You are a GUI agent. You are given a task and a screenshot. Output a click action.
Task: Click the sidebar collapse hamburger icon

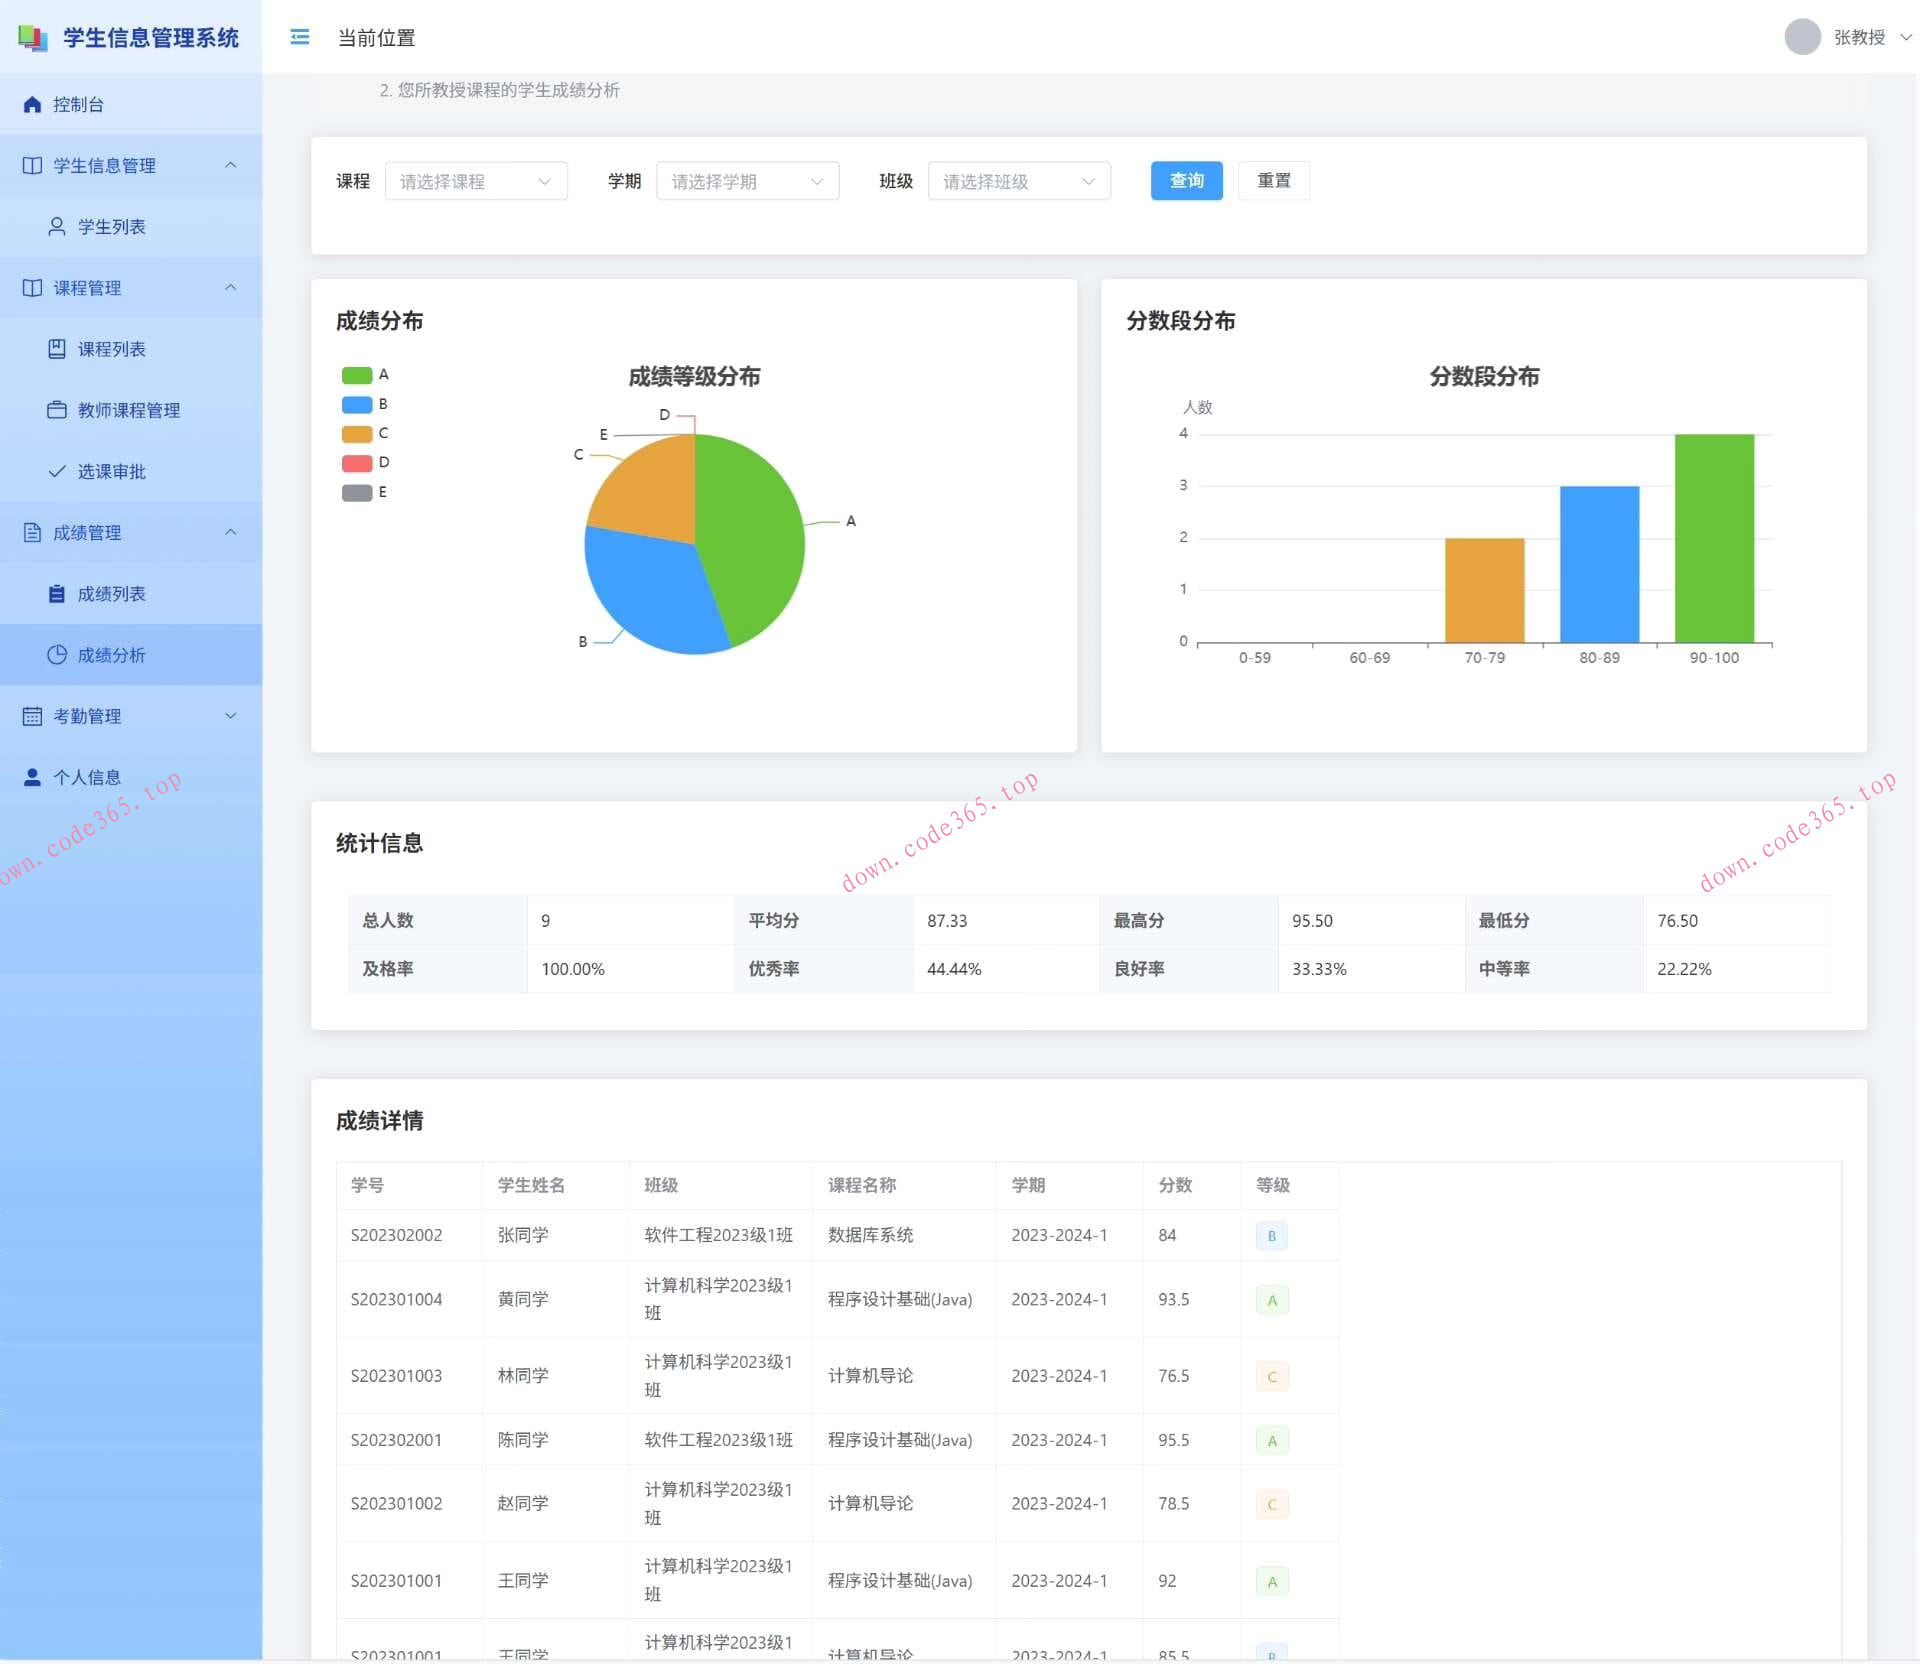pyautogui.click(x=299, y=37)
